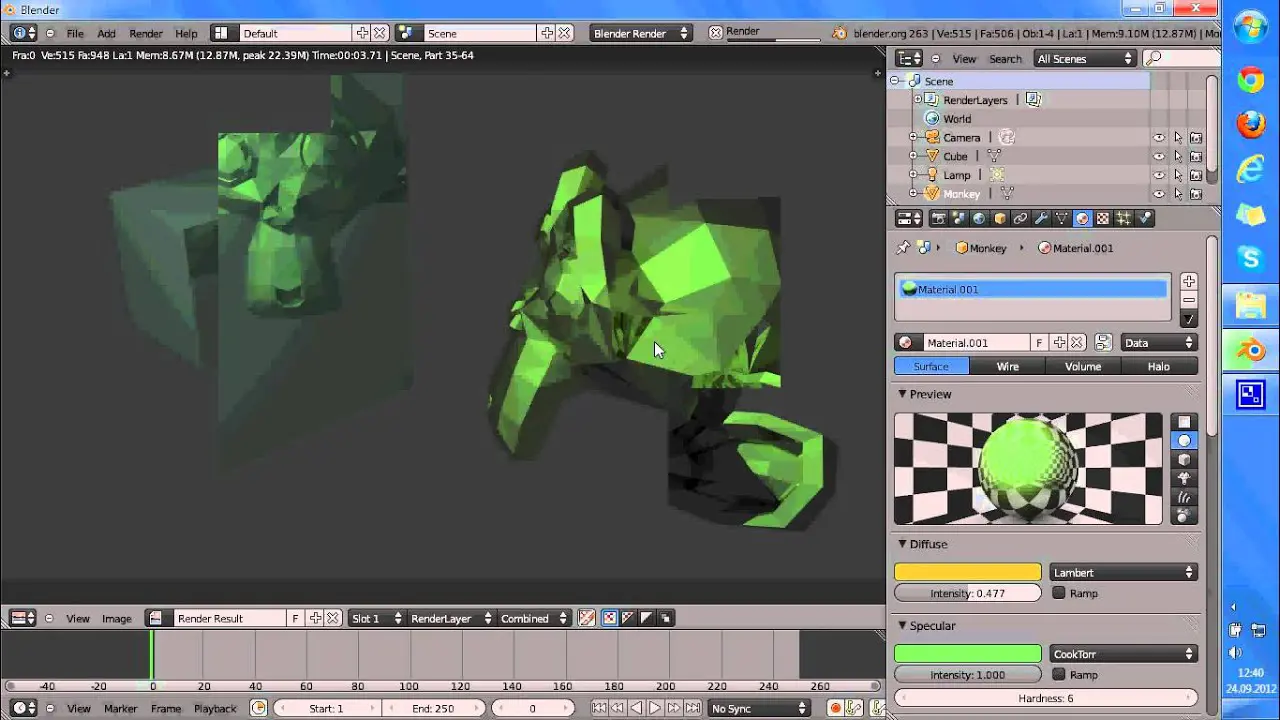Toggle automatic keyframe record button in timeline
This screenshot has height=720, width=1280.
[x=835, y=708]
